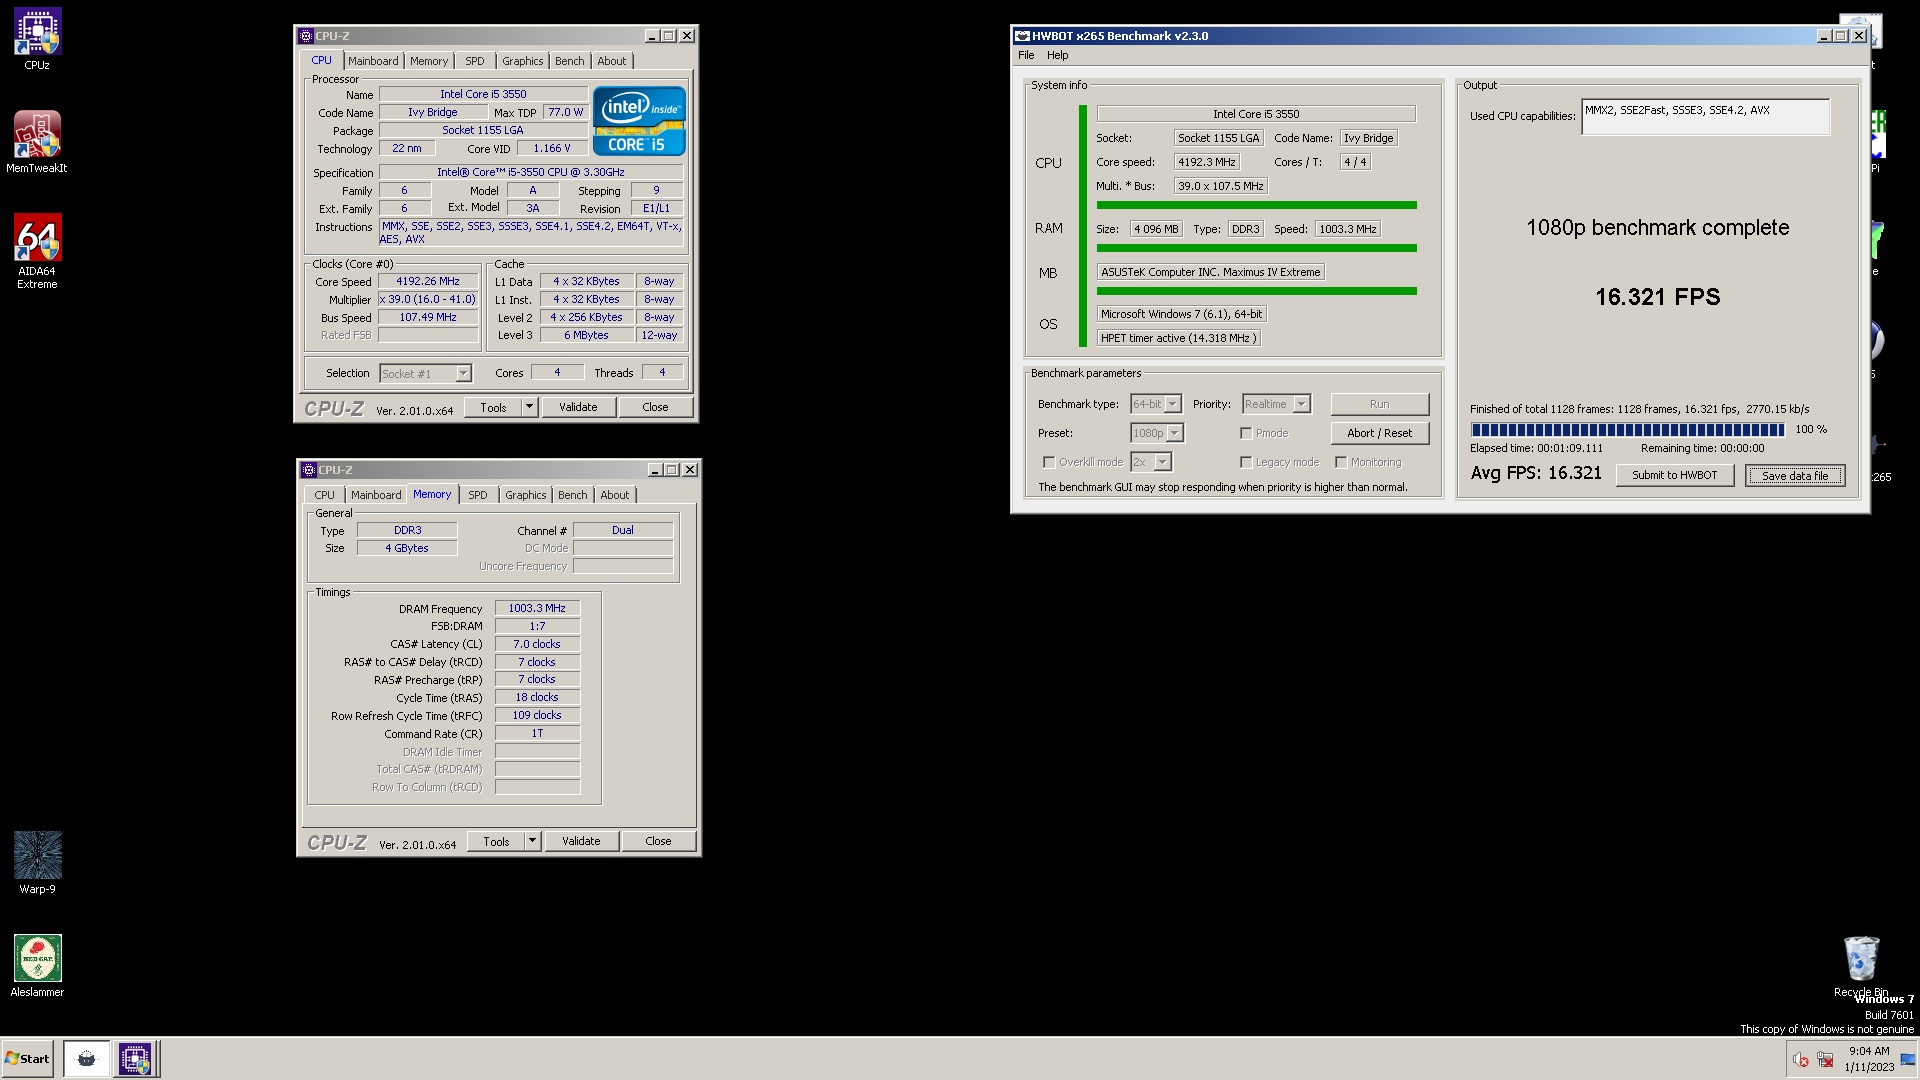The image size is (1920, 1080).
Task: Expand Tools arrow in CPU-Z Memory window
Action: (x=533, y=841)
